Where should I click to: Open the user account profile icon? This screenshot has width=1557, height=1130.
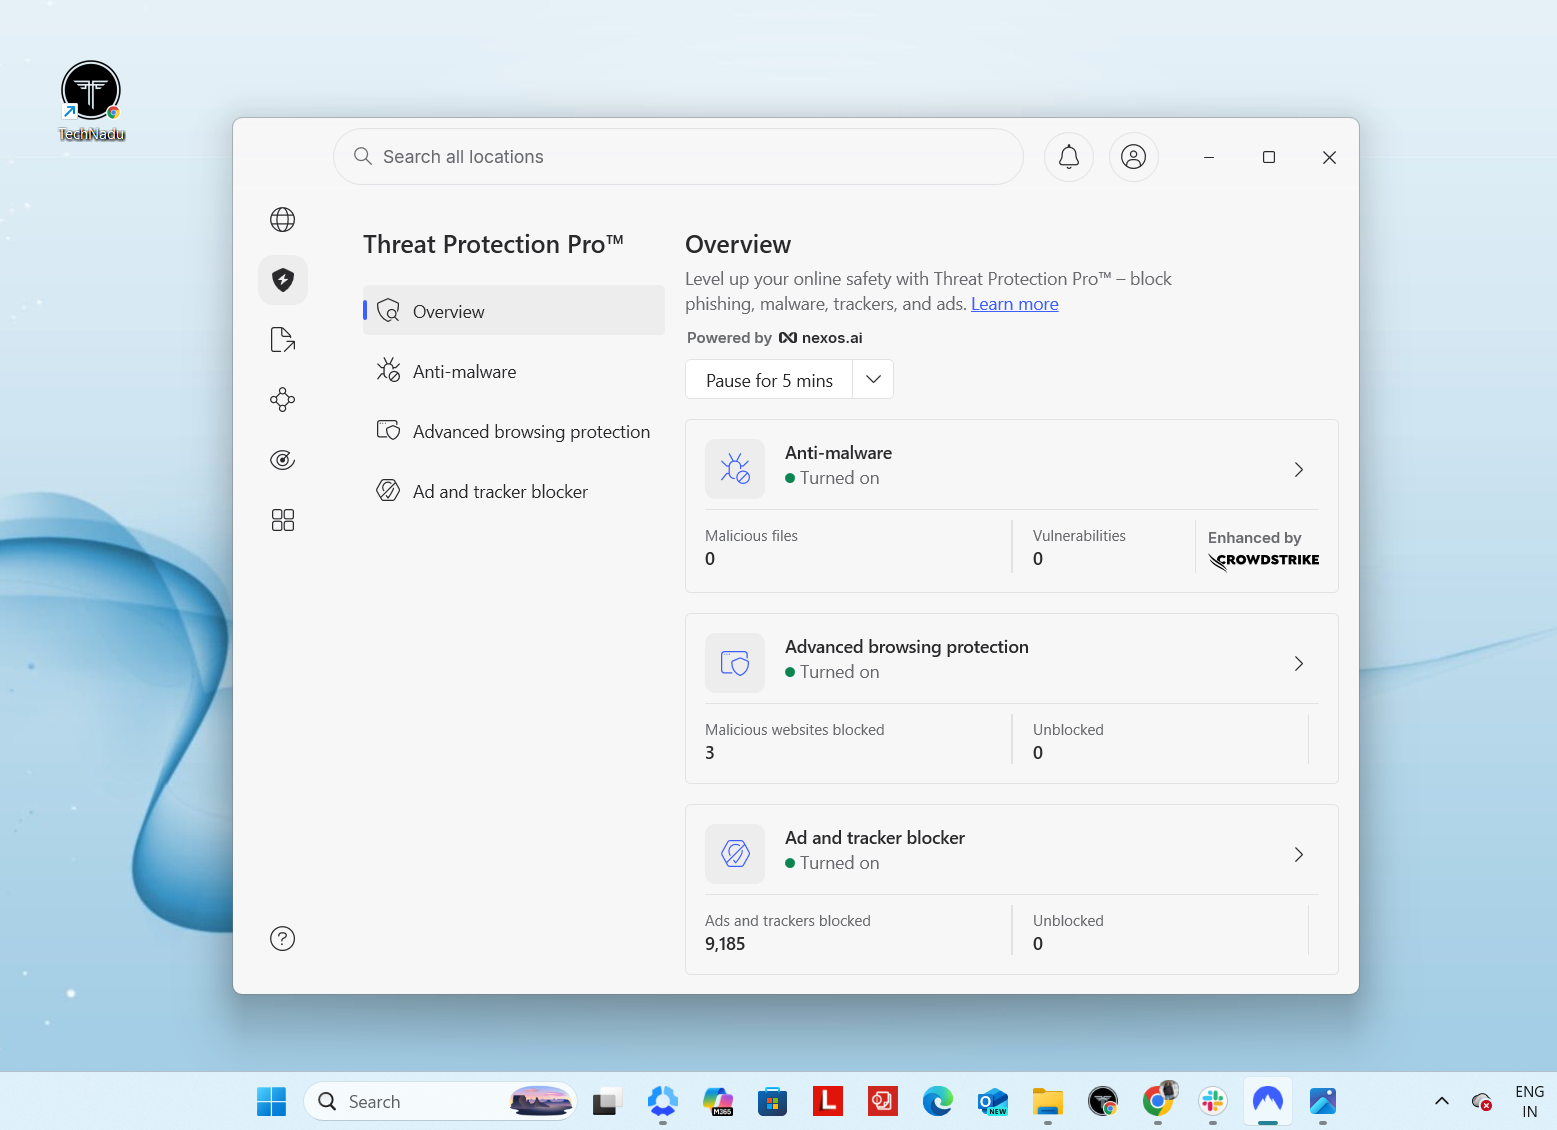tap(1134, 157)
